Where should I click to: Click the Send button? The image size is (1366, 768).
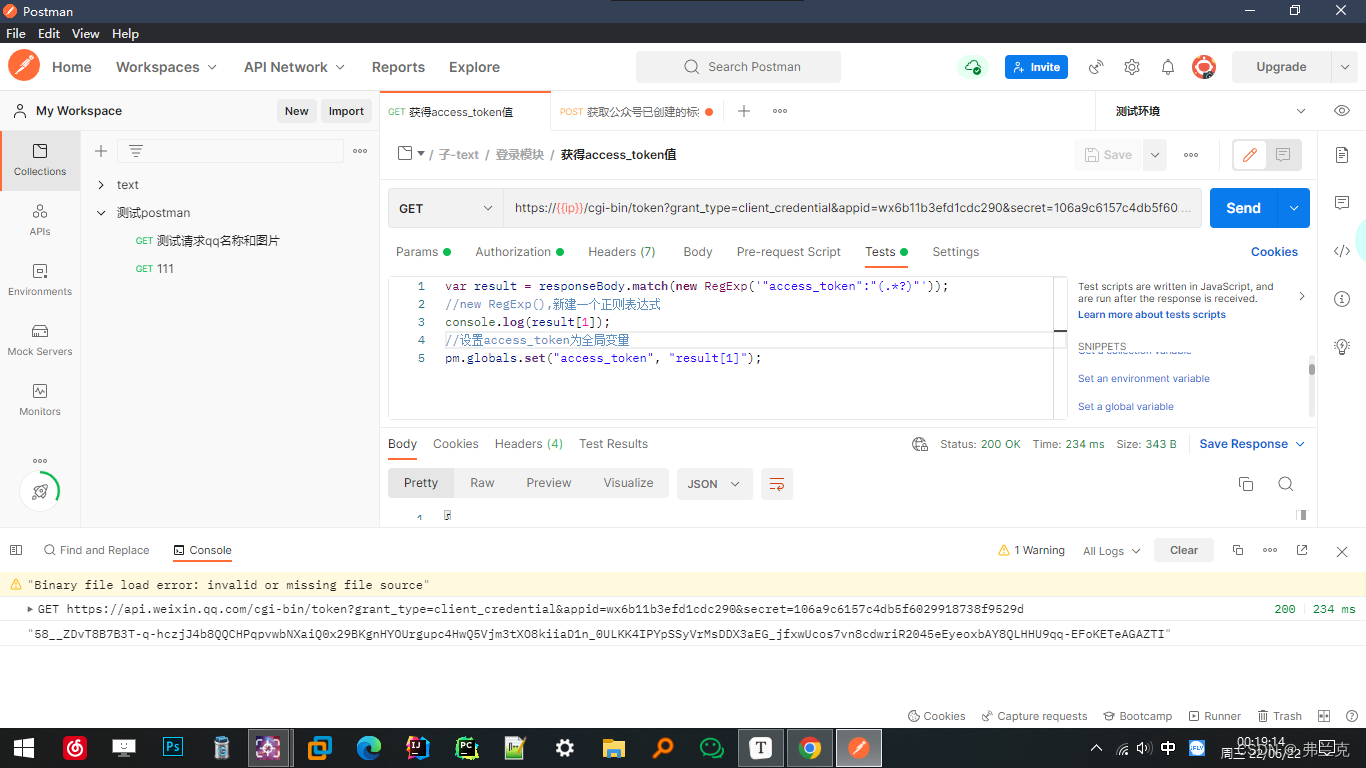[x=1244, y=208]
